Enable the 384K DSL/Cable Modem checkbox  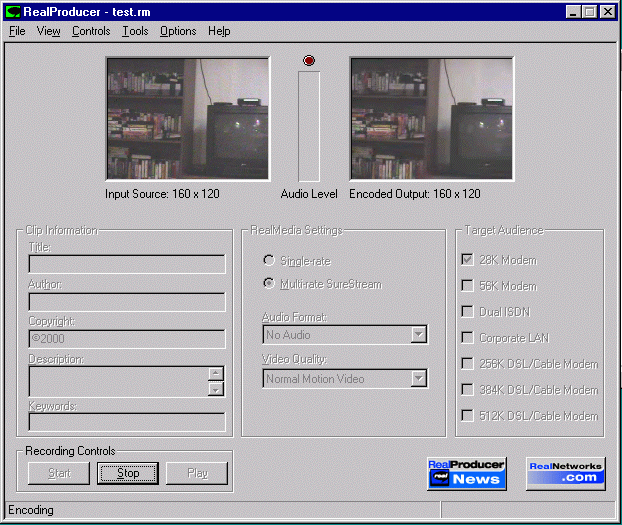467,390
